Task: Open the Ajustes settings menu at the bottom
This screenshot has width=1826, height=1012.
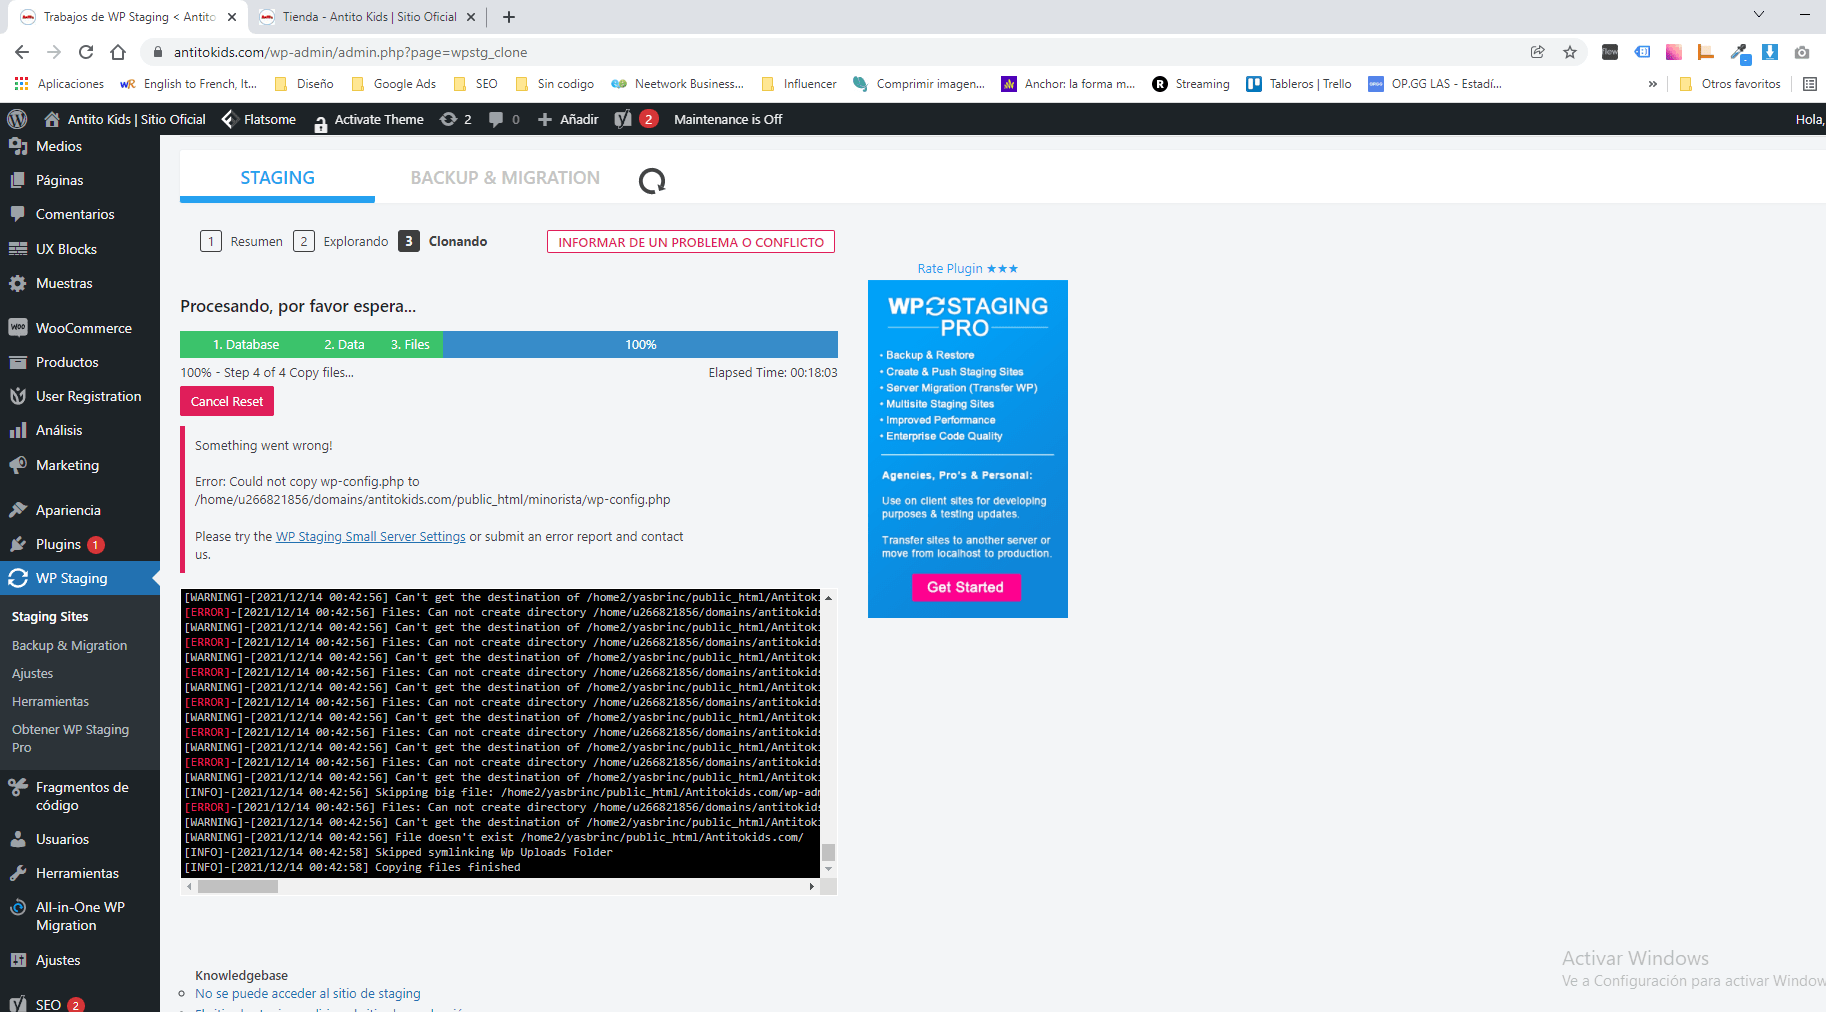Action: pos(58,960)
